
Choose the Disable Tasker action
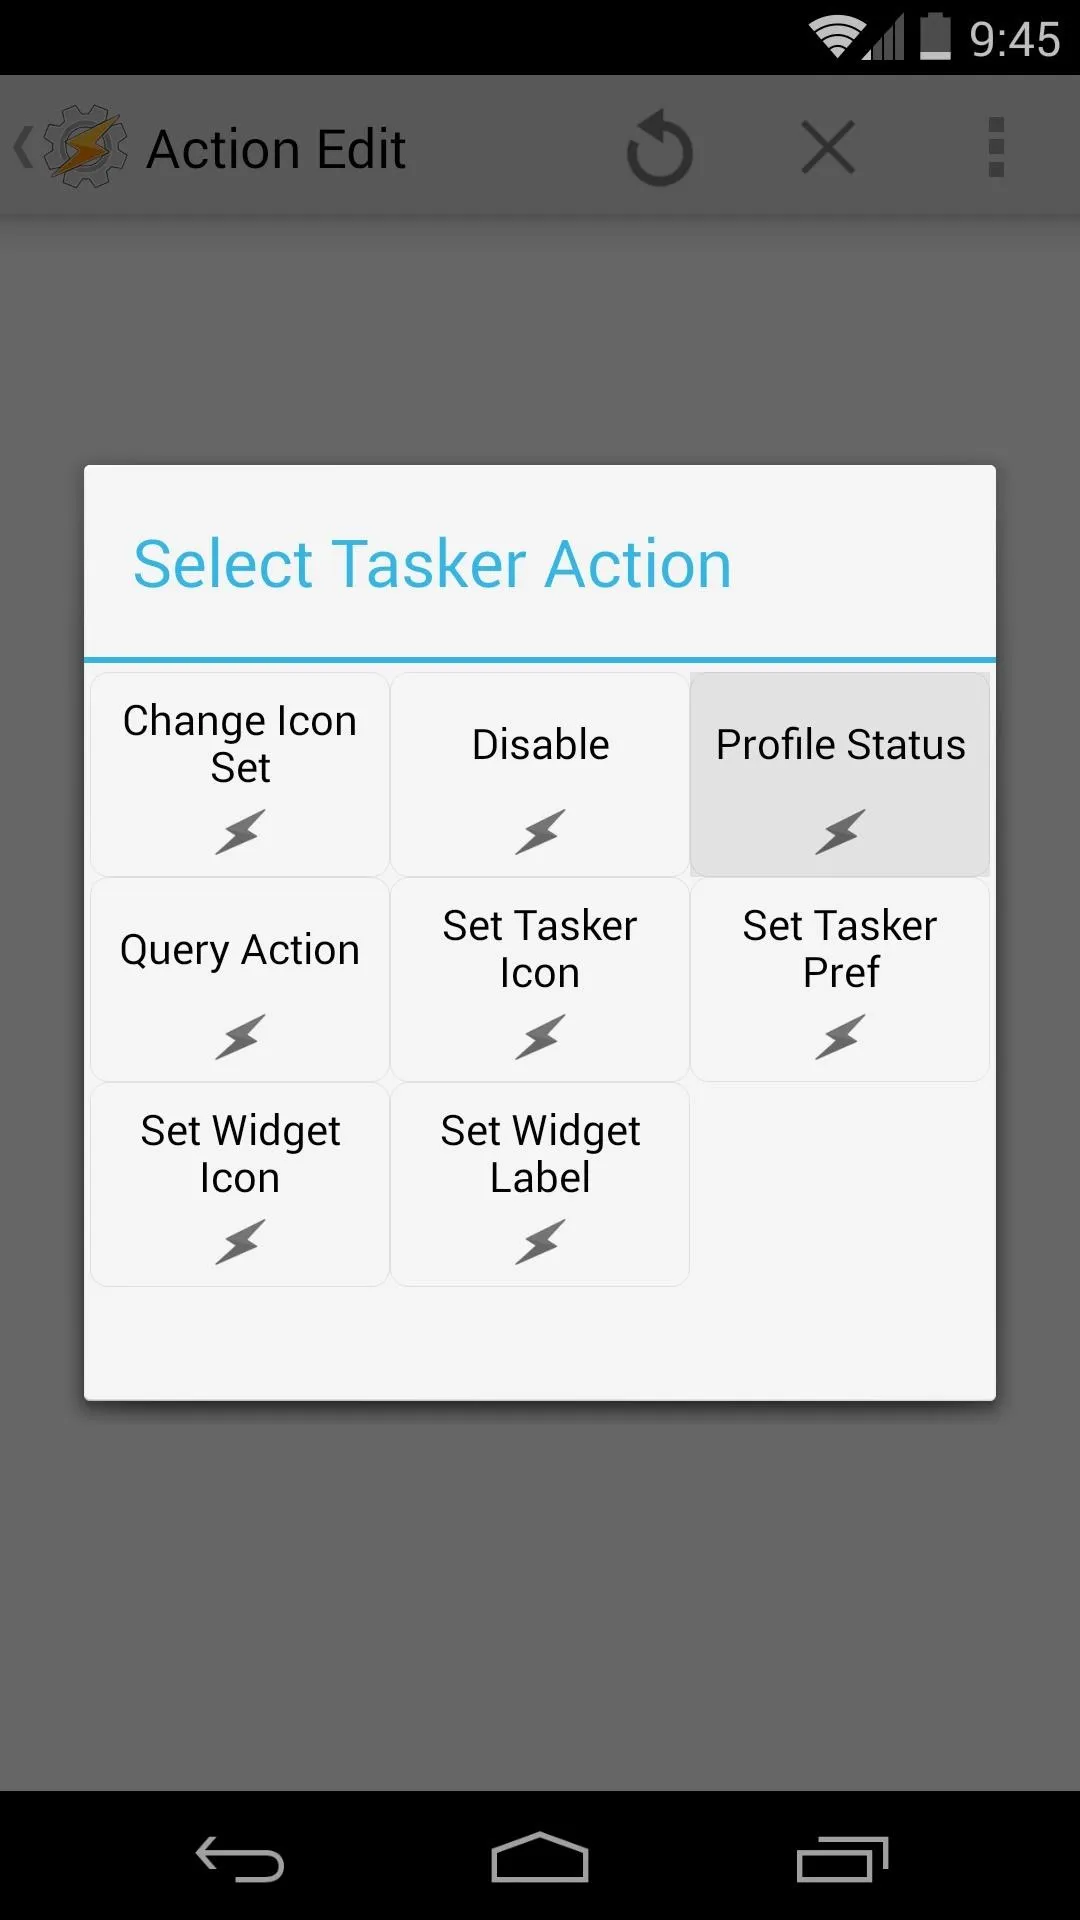[540, 775]
